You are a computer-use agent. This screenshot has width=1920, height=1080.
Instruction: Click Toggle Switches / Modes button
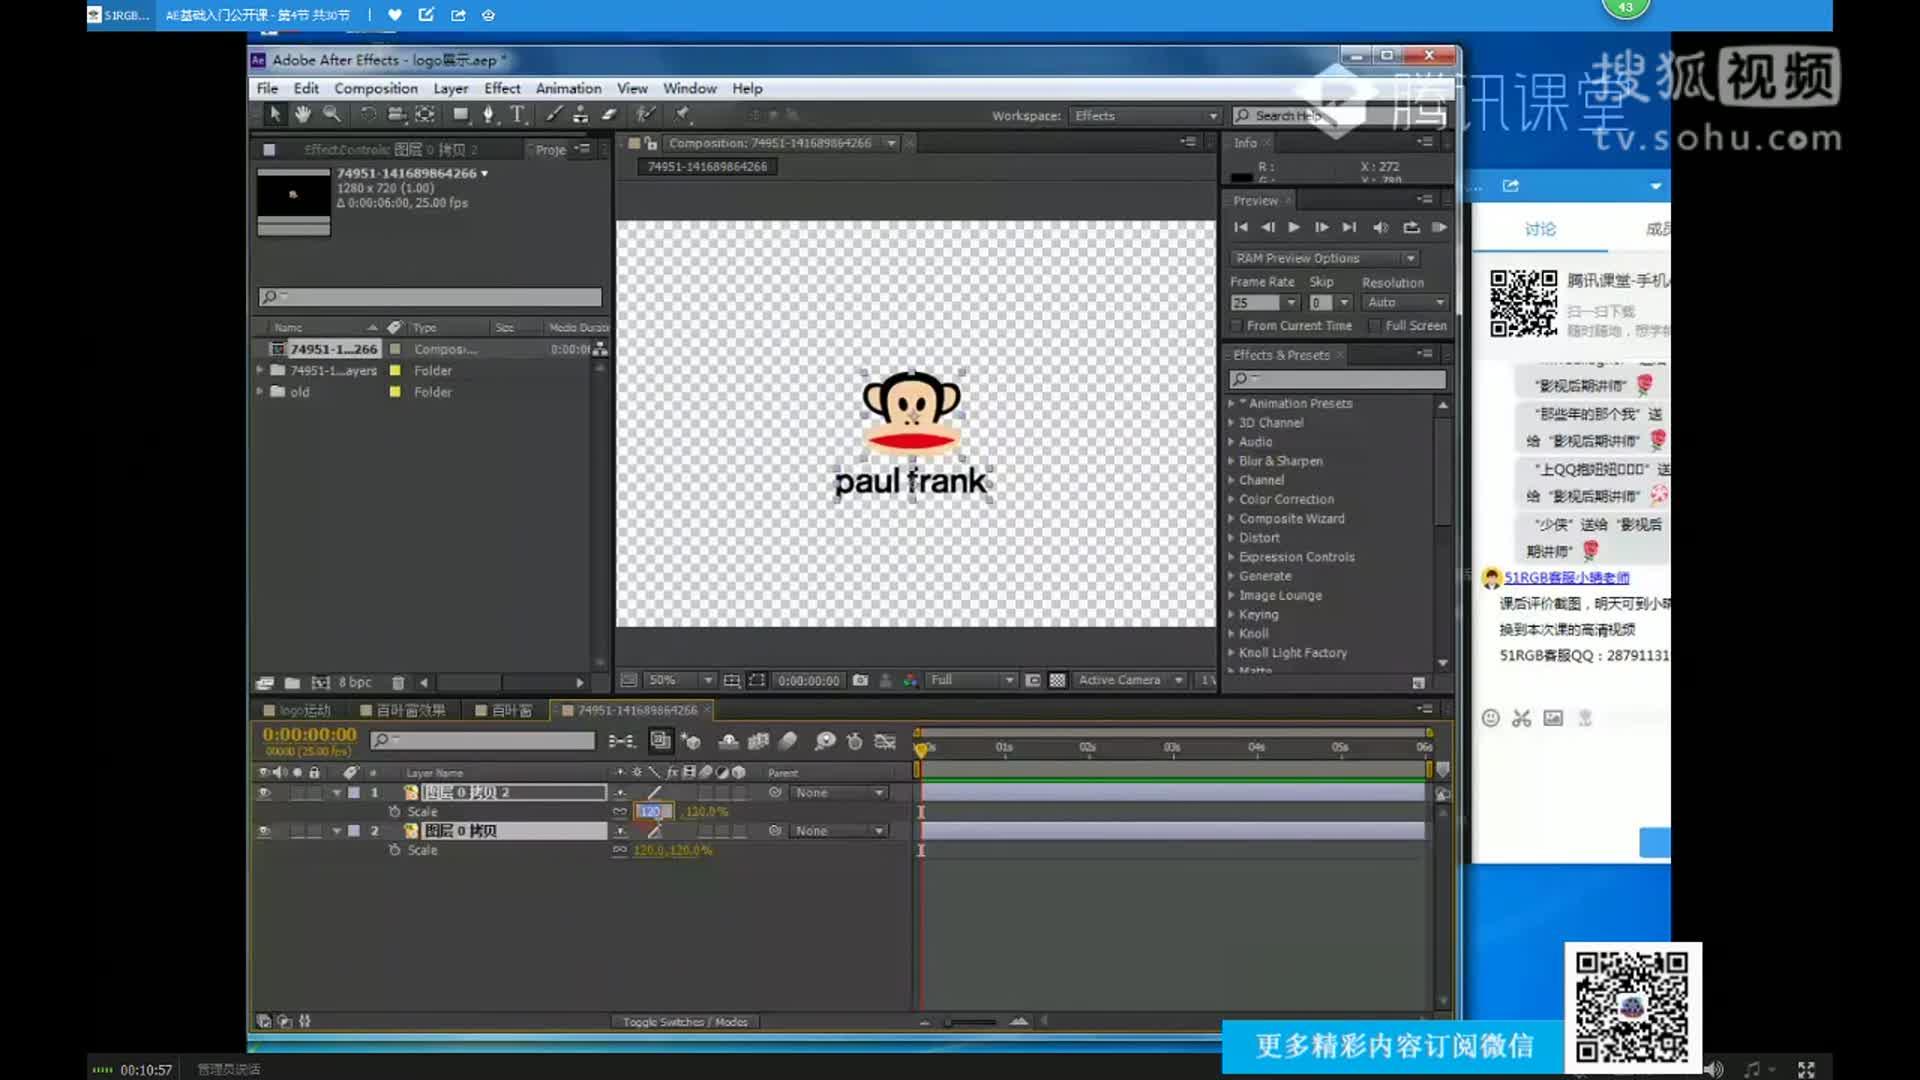point(685,1022)
